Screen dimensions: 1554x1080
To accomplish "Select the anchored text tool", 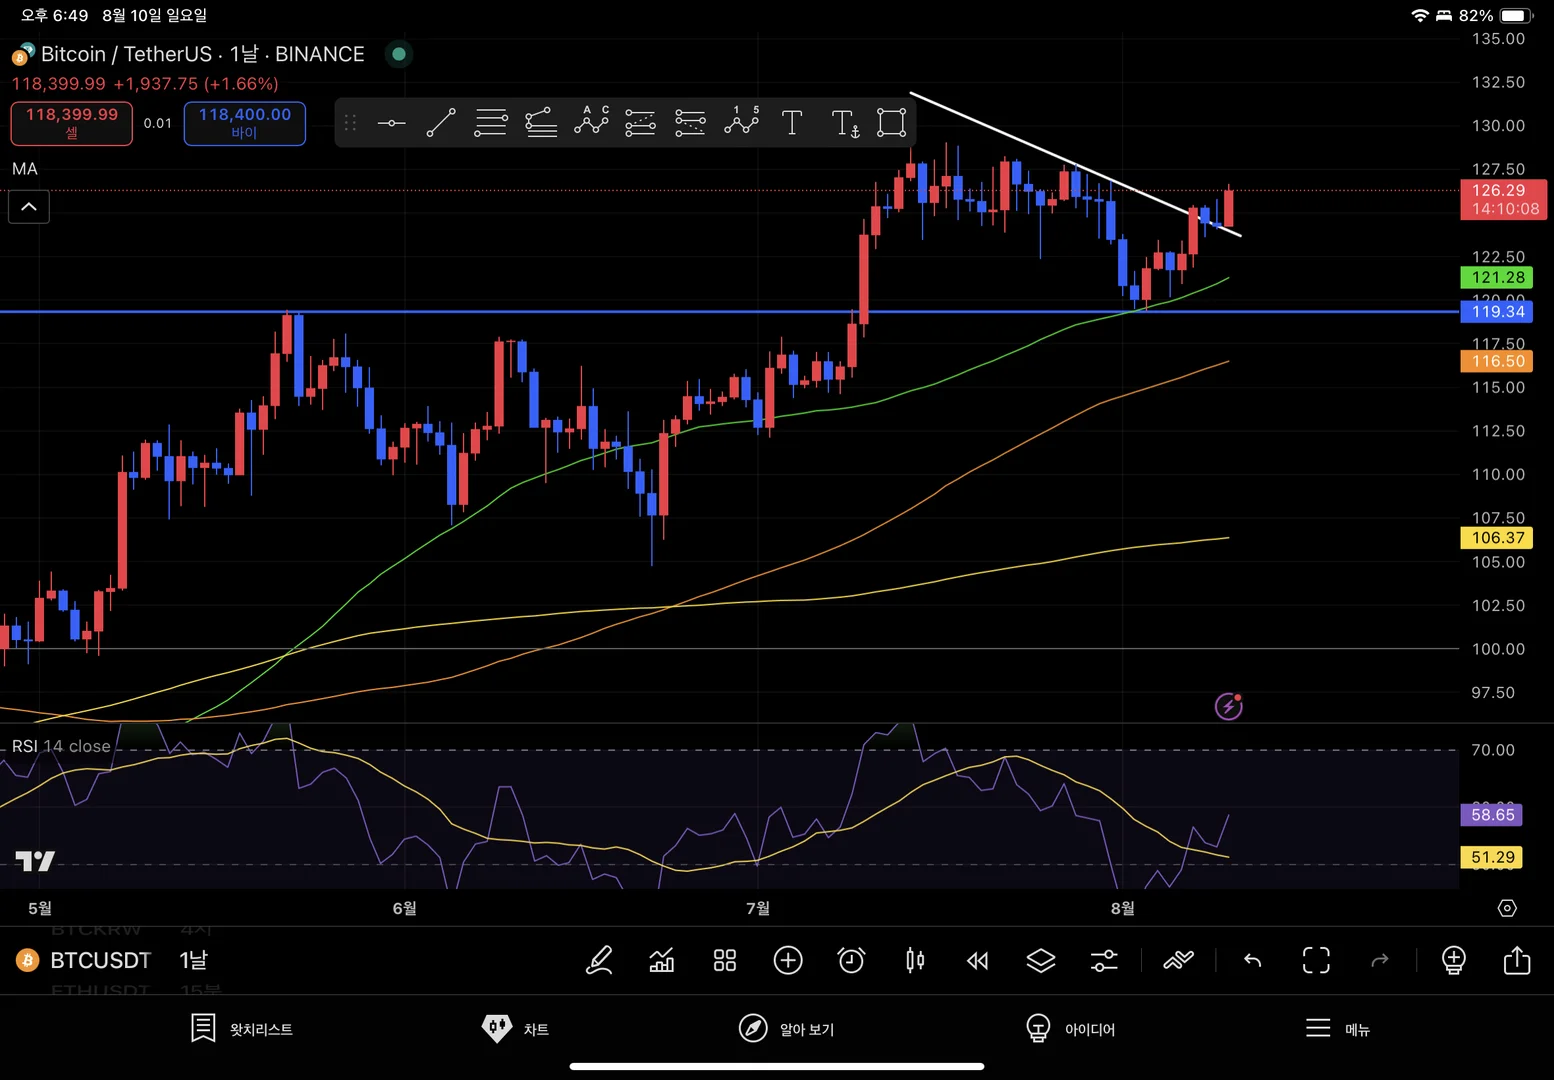I will coord(845,123).
